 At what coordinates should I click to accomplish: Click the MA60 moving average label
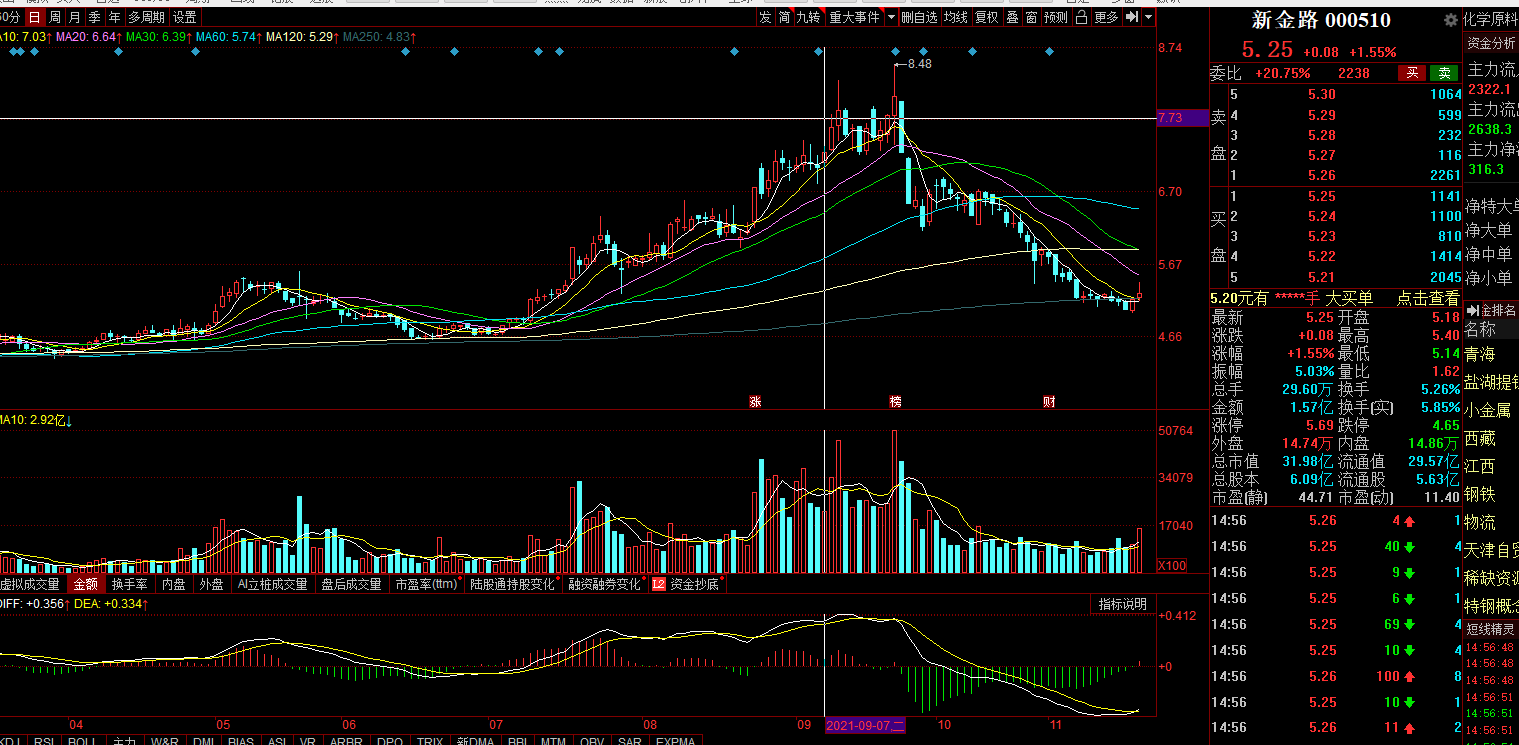[228, 37]
